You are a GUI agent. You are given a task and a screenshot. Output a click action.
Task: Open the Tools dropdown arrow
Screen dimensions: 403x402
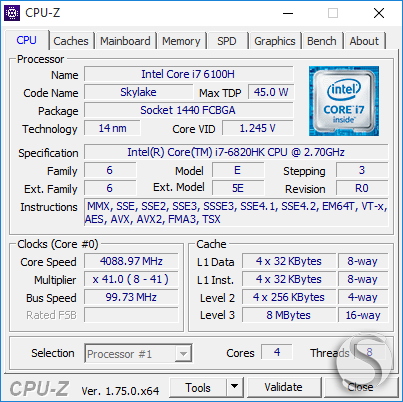pyautogui.click(x=235, y=387)
